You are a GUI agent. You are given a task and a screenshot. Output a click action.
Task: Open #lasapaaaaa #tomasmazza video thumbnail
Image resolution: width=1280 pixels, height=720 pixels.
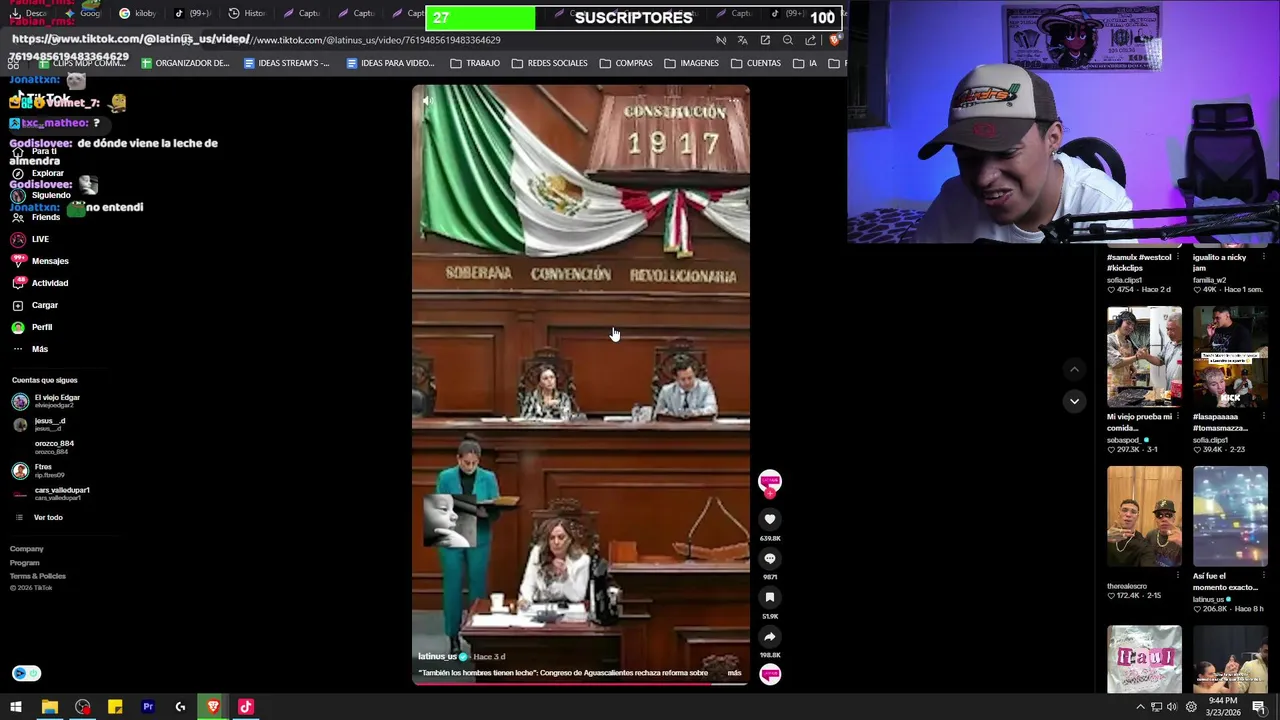1230,356
